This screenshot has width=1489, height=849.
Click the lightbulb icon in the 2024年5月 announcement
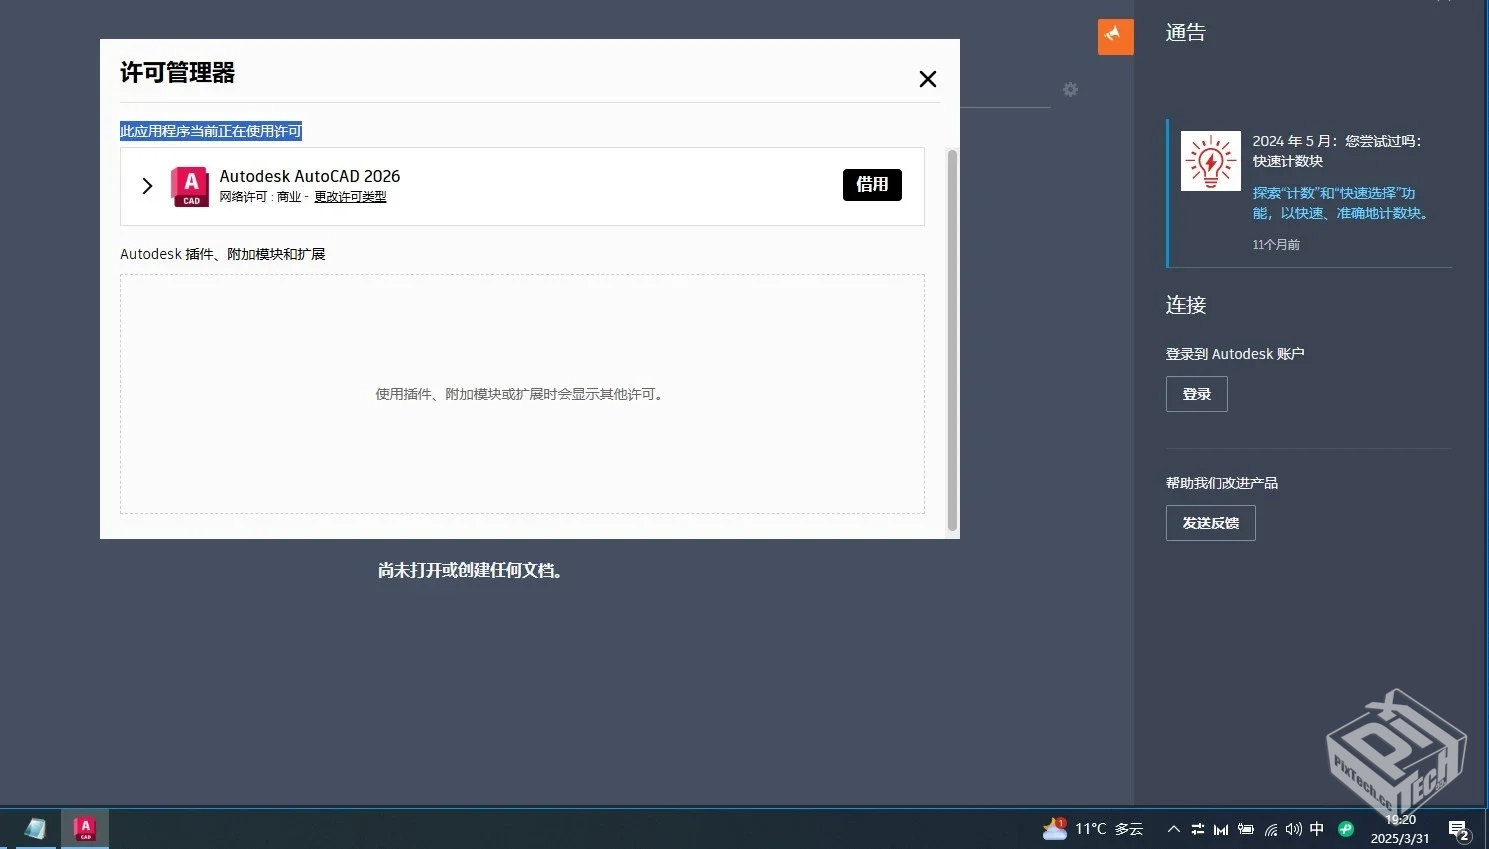coord(1210,160)
